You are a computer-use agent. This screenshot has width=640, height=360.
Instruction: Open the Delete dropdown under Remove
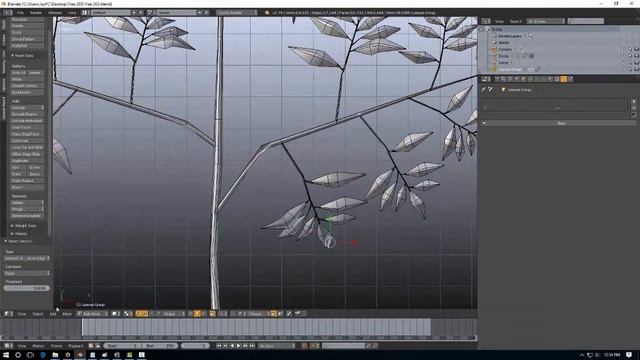[x=27, y=202]
